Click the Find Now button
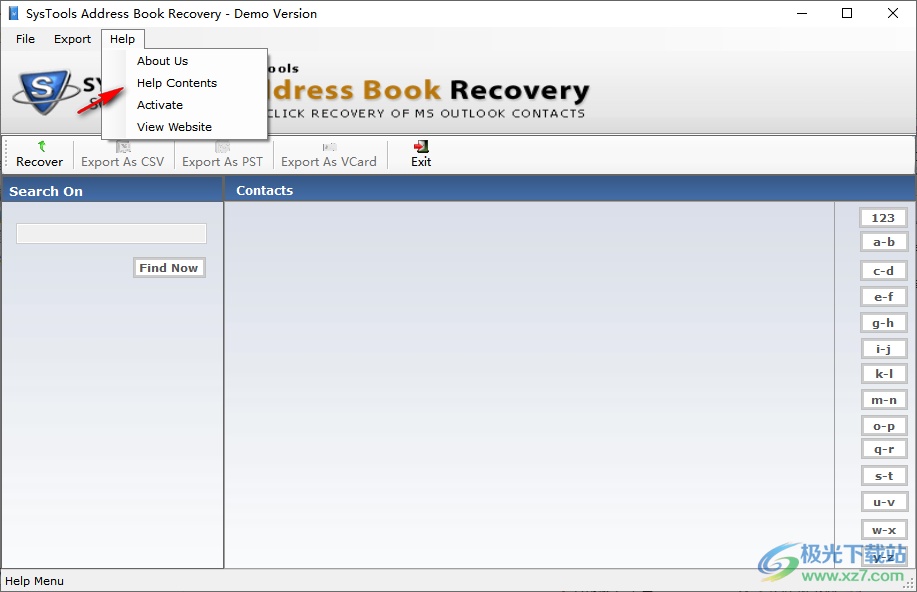 pyautogui.click(x=169, y=268)
